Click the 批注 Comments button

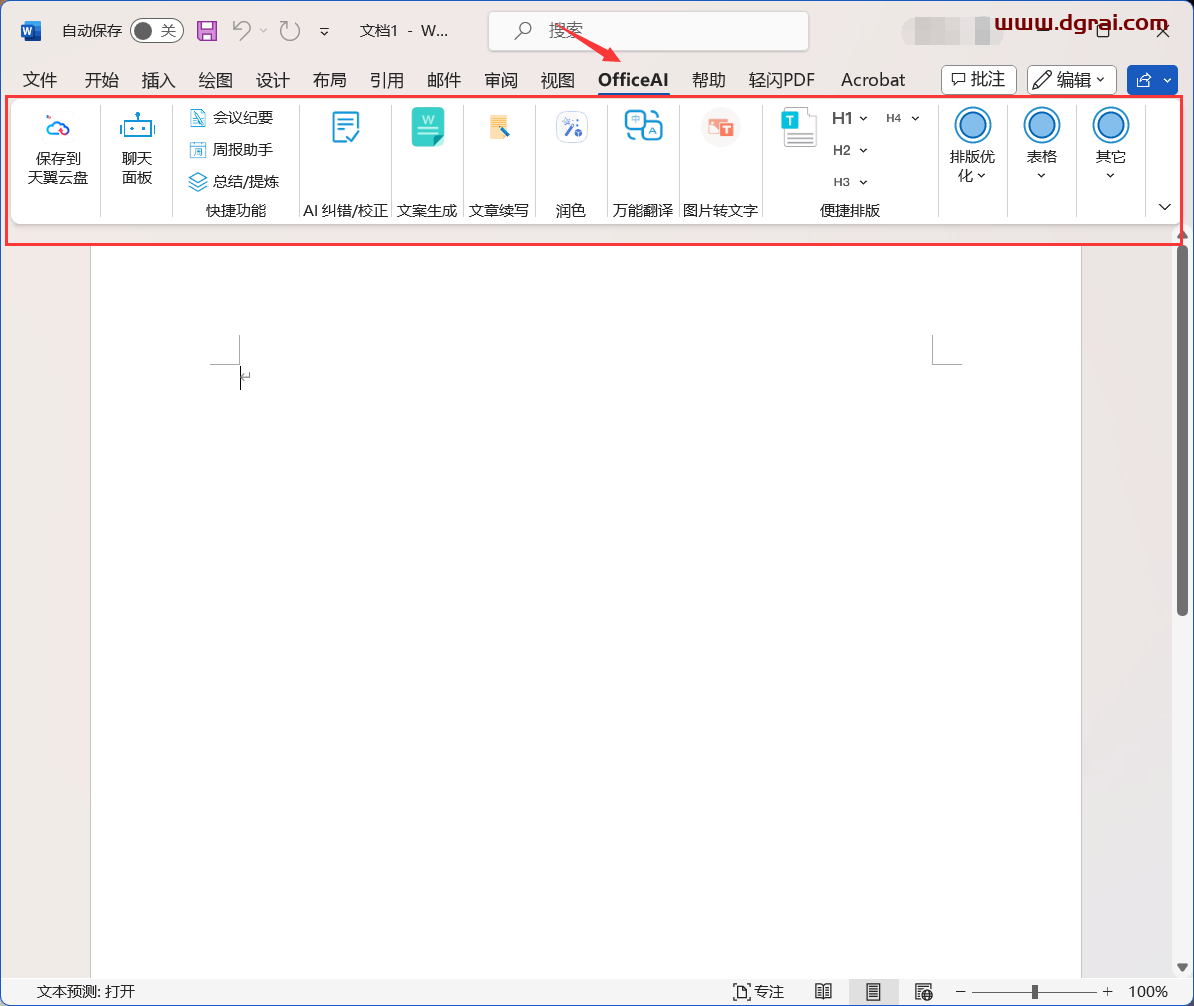click(979, 79)
